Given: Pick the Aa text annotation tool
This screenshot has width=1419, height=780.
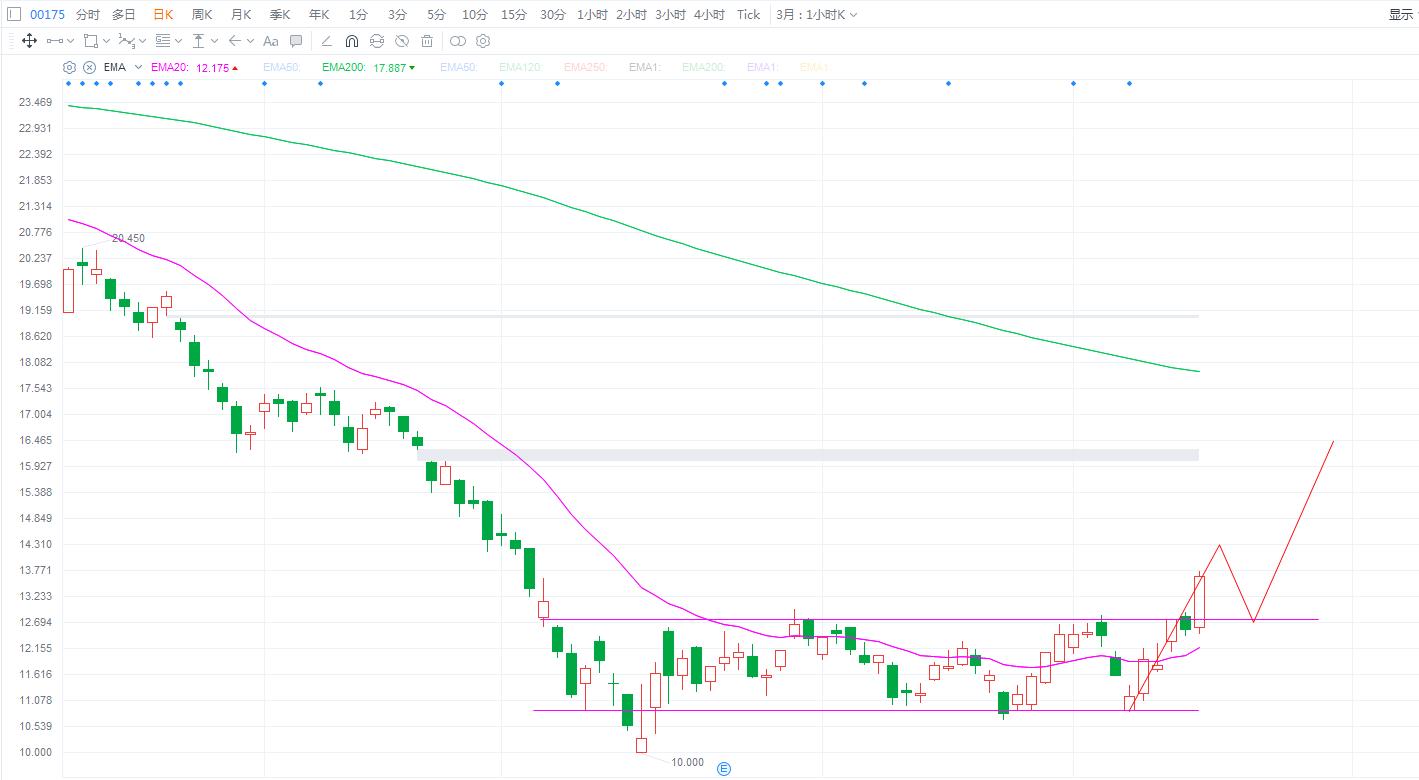Looking at the screenshot, I should [270, 41].
